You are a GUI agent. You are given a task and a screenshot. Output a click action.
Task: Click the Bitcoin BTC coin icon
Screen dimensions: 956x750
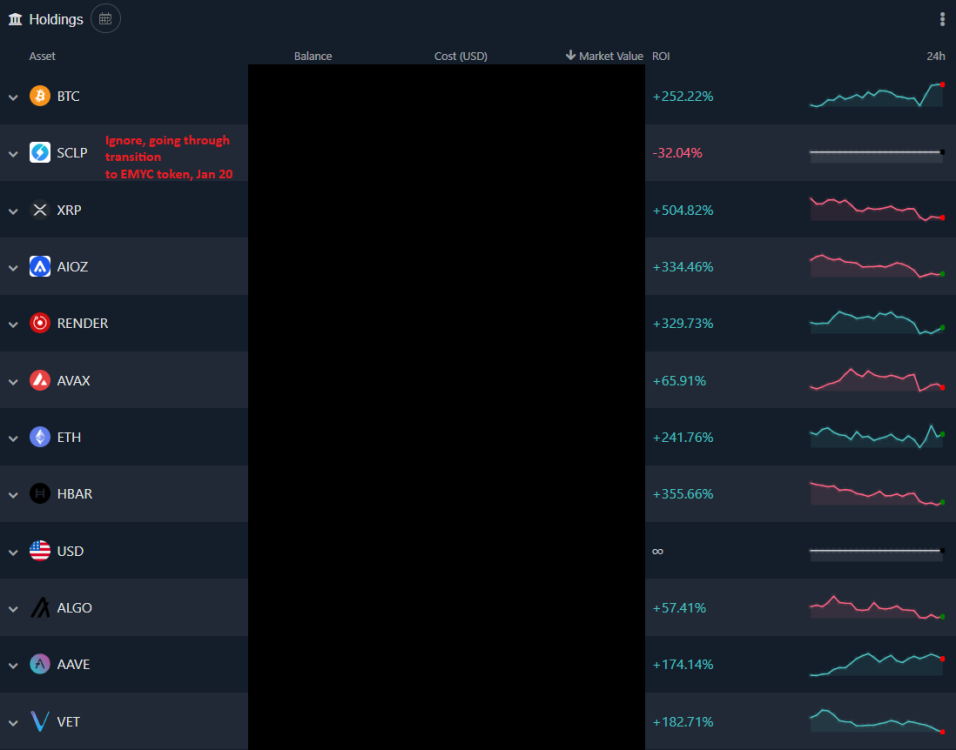pos(40,96)
